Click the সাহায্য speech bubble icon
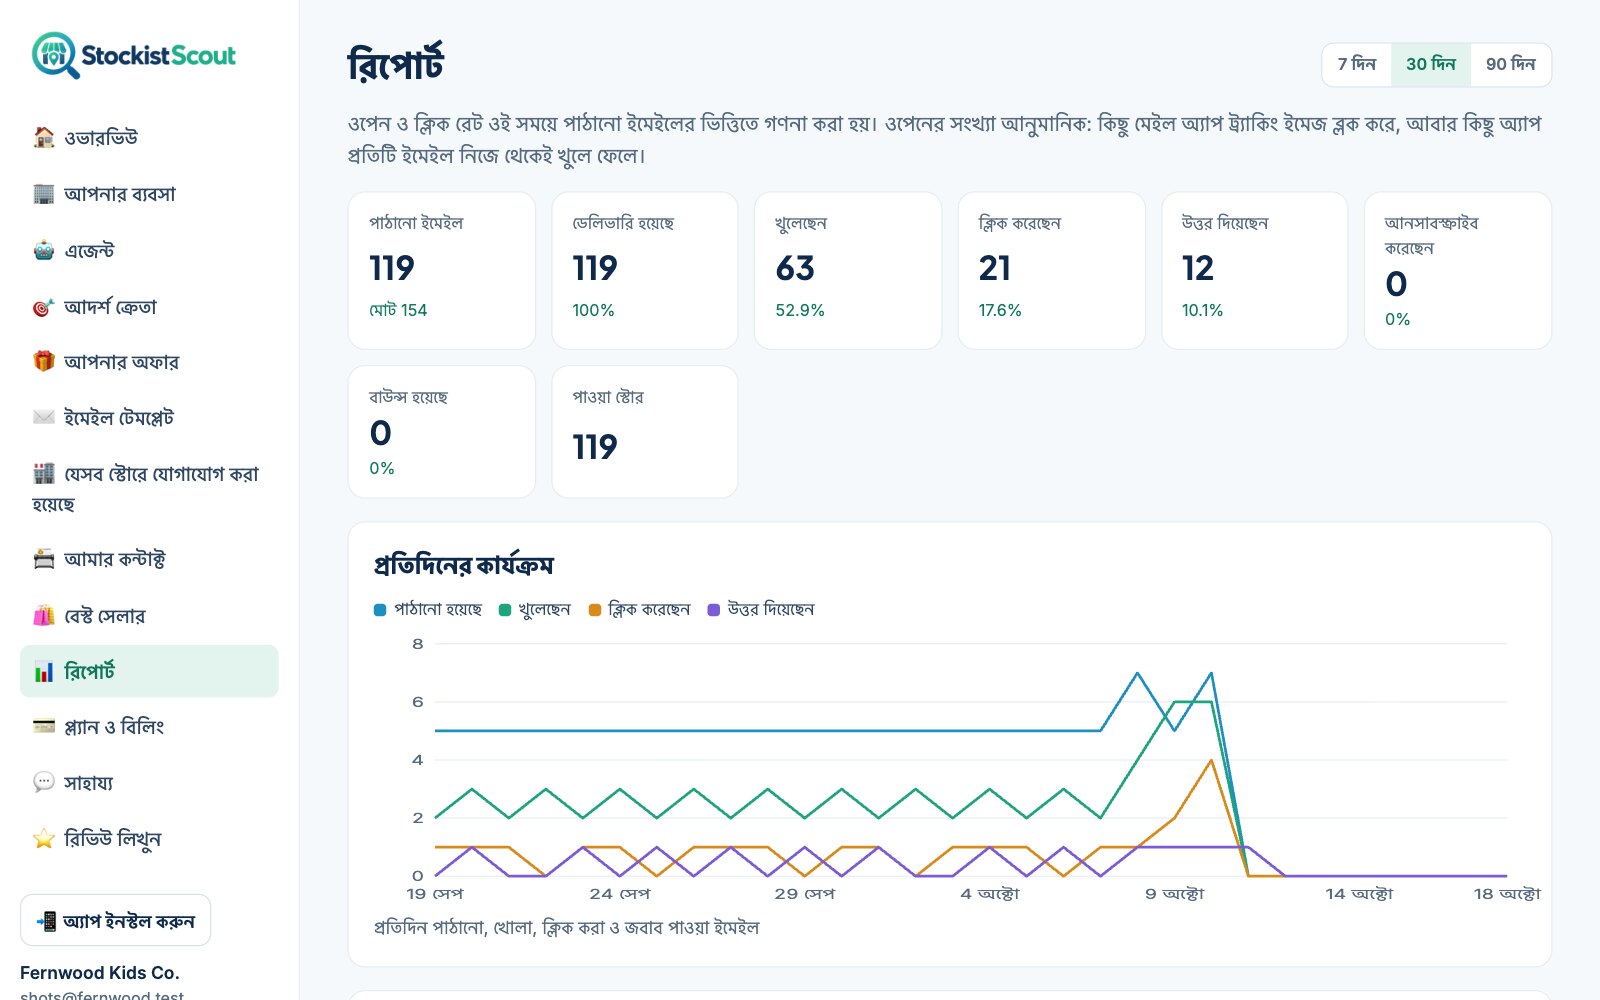Image resolution: width=1600 pixels, height=1000 pixels. (x=44, y=782)
